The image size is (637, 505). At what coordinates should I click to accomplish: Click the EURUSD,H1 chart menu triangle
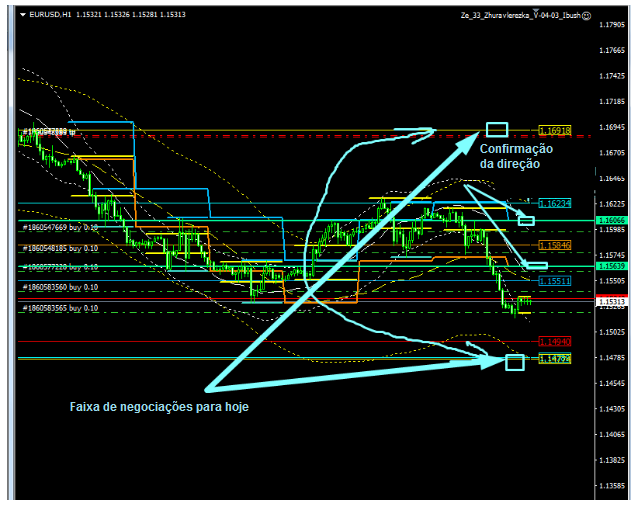click(x=23, y=15)
